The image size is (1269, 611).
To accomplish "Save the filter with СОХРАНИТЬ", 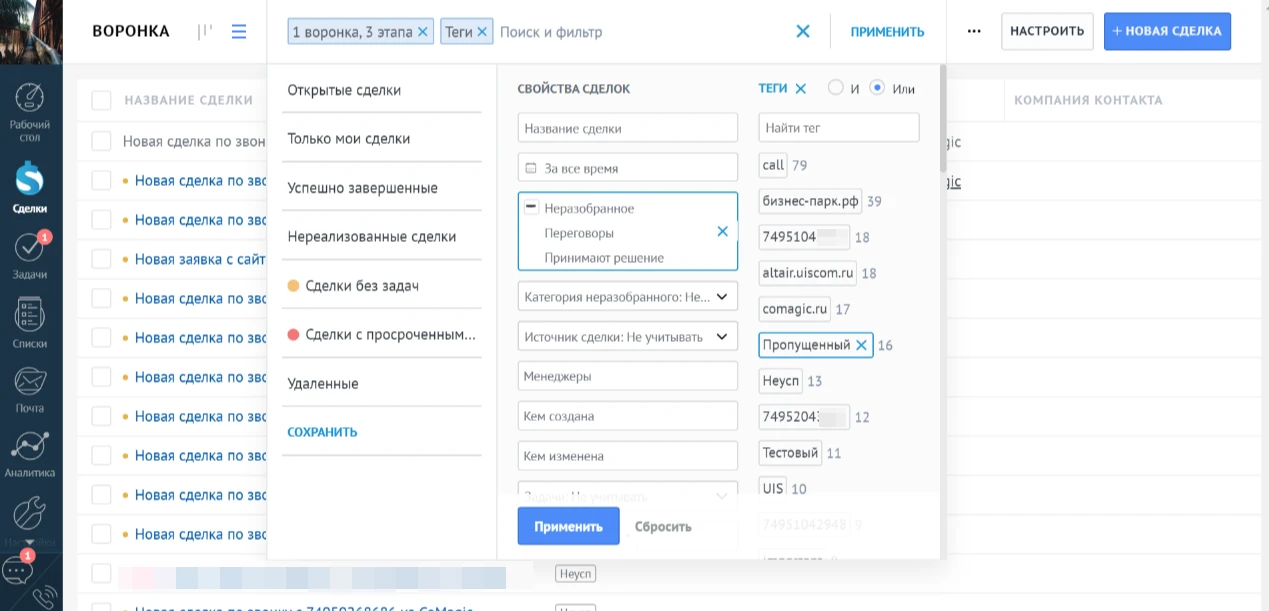I will pos(322,432).
